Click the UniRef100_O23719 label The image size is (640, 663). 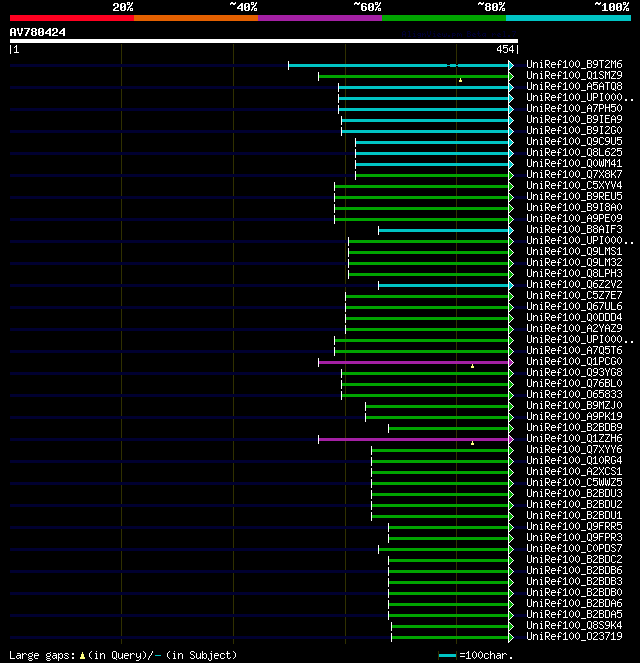(x=574, y=636)
